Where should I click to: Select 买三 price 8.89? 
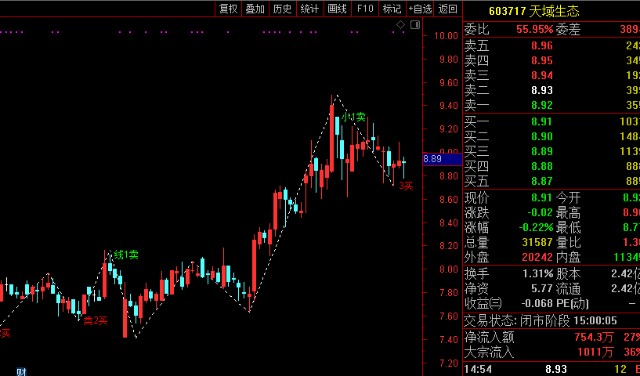[x=542, y=151]
